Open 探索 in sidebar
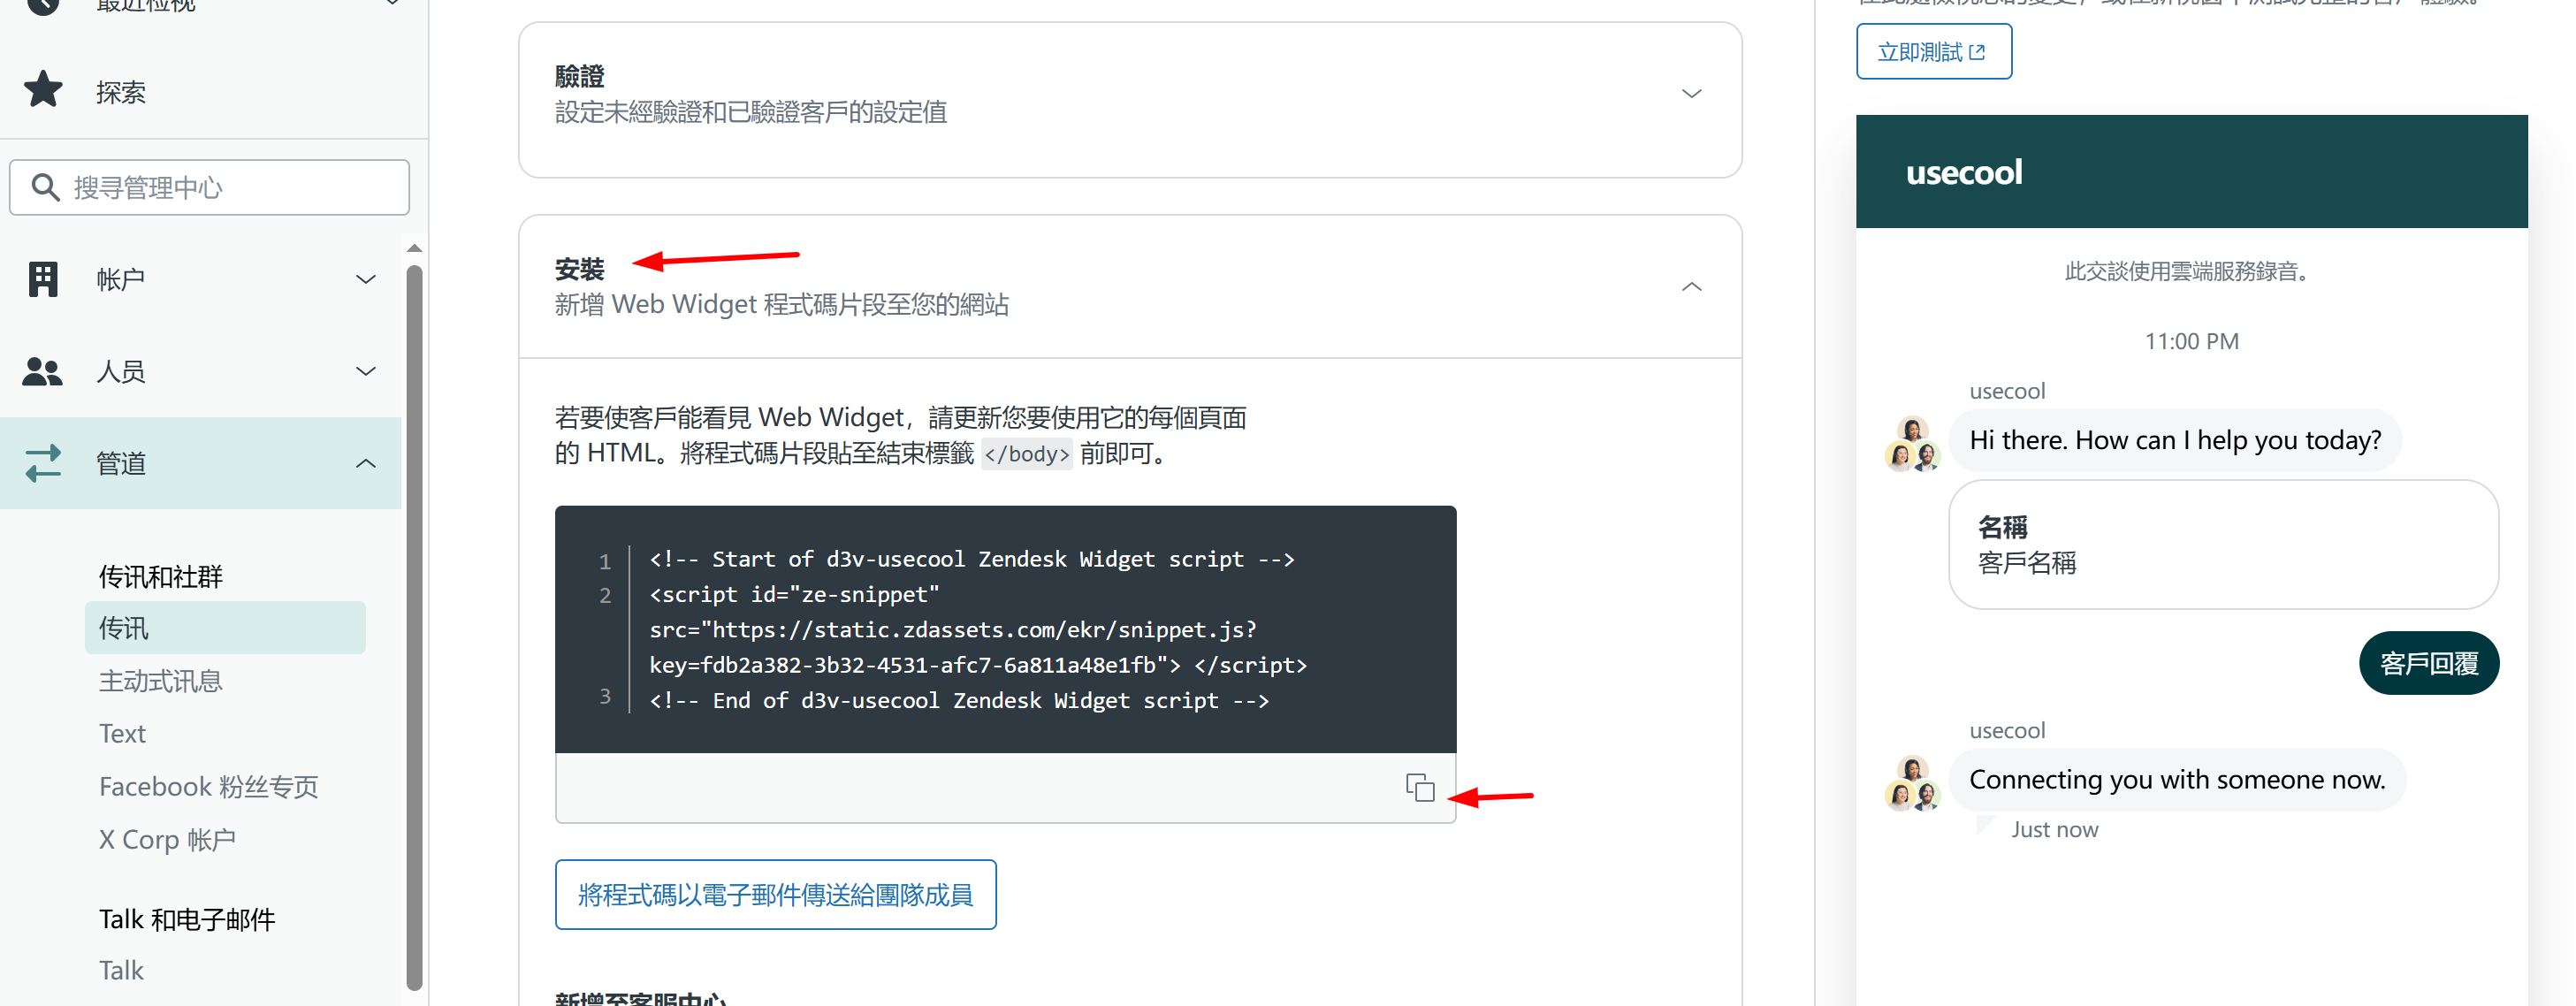This screenshot has height=1006, width=2576. [120, 92]
